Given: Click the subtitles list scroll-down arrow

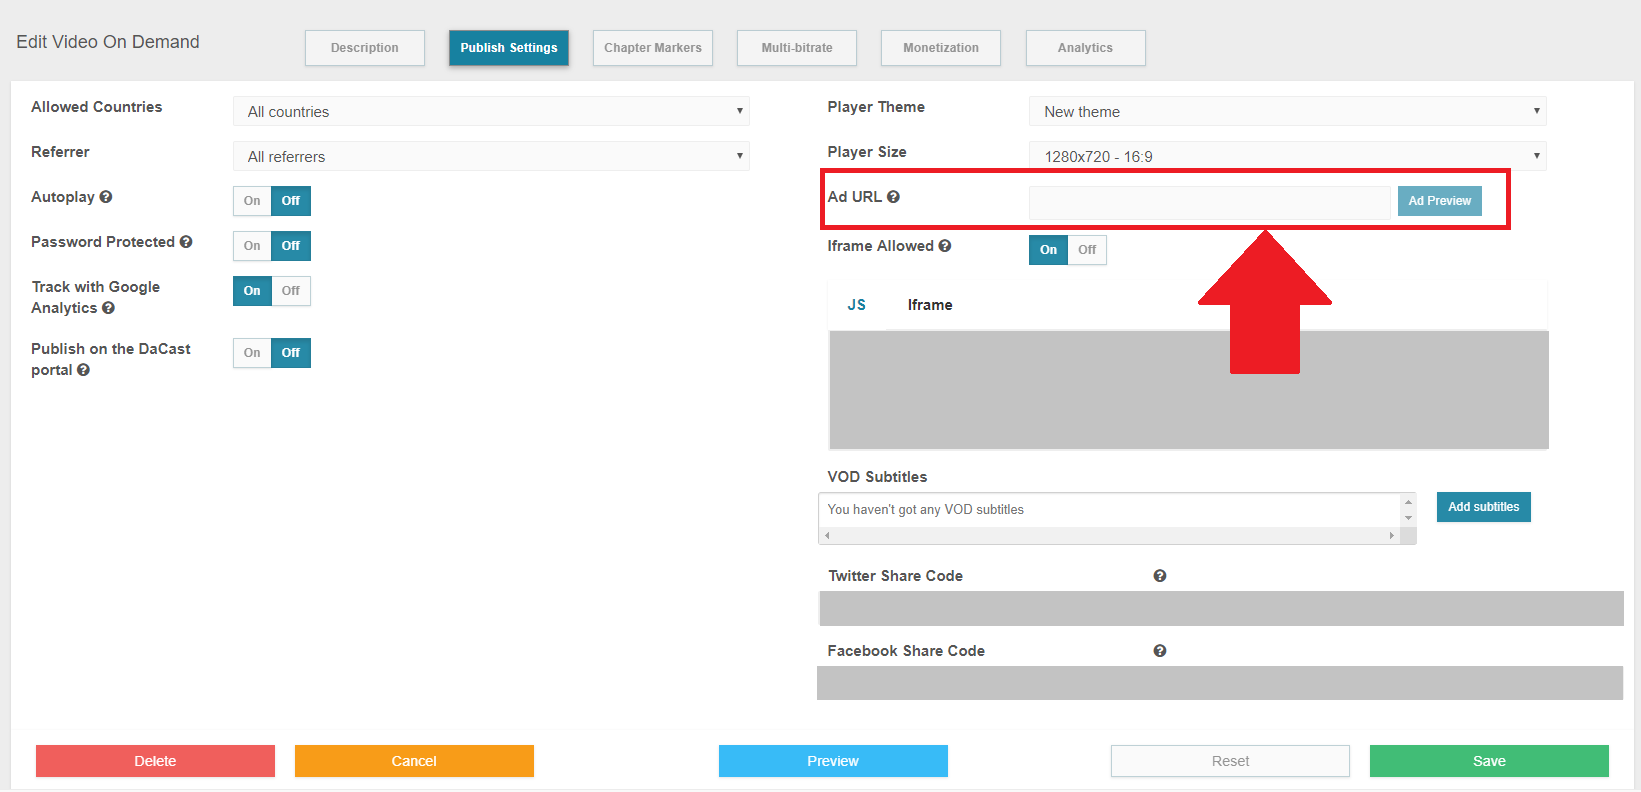Looking at the screenshot, I should click(x=1408, y=518).
